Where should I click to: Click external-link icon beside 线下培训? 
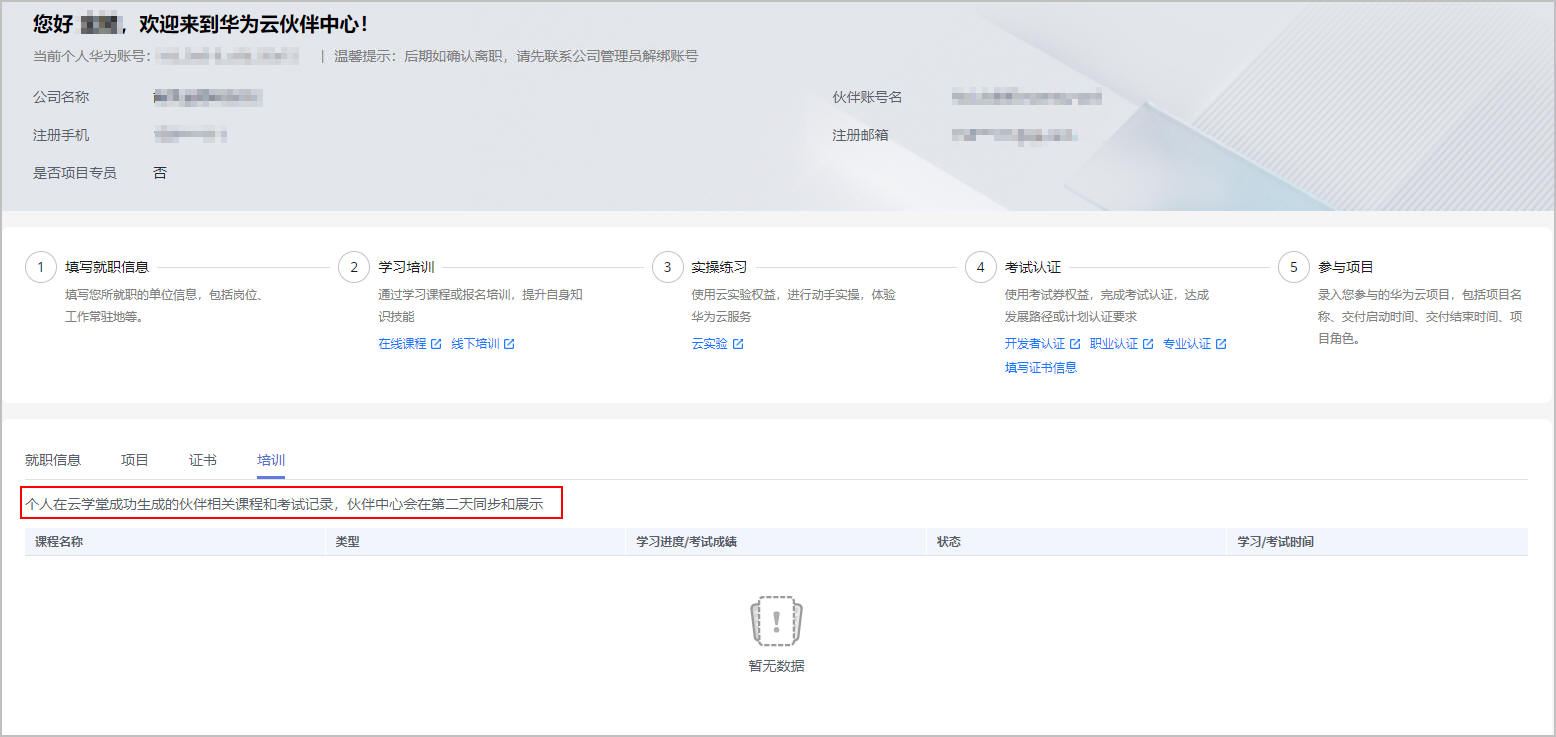pos(509,344)
